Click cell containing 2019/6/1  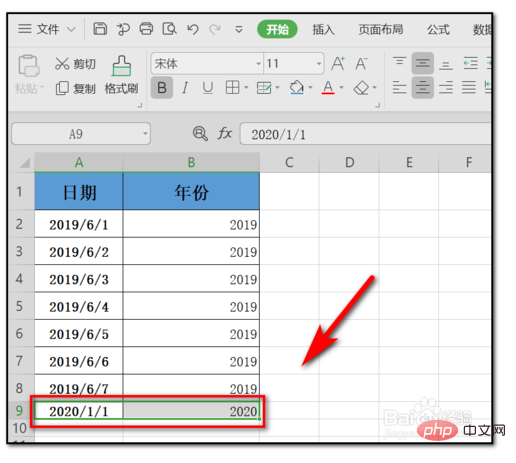(79, 224)
